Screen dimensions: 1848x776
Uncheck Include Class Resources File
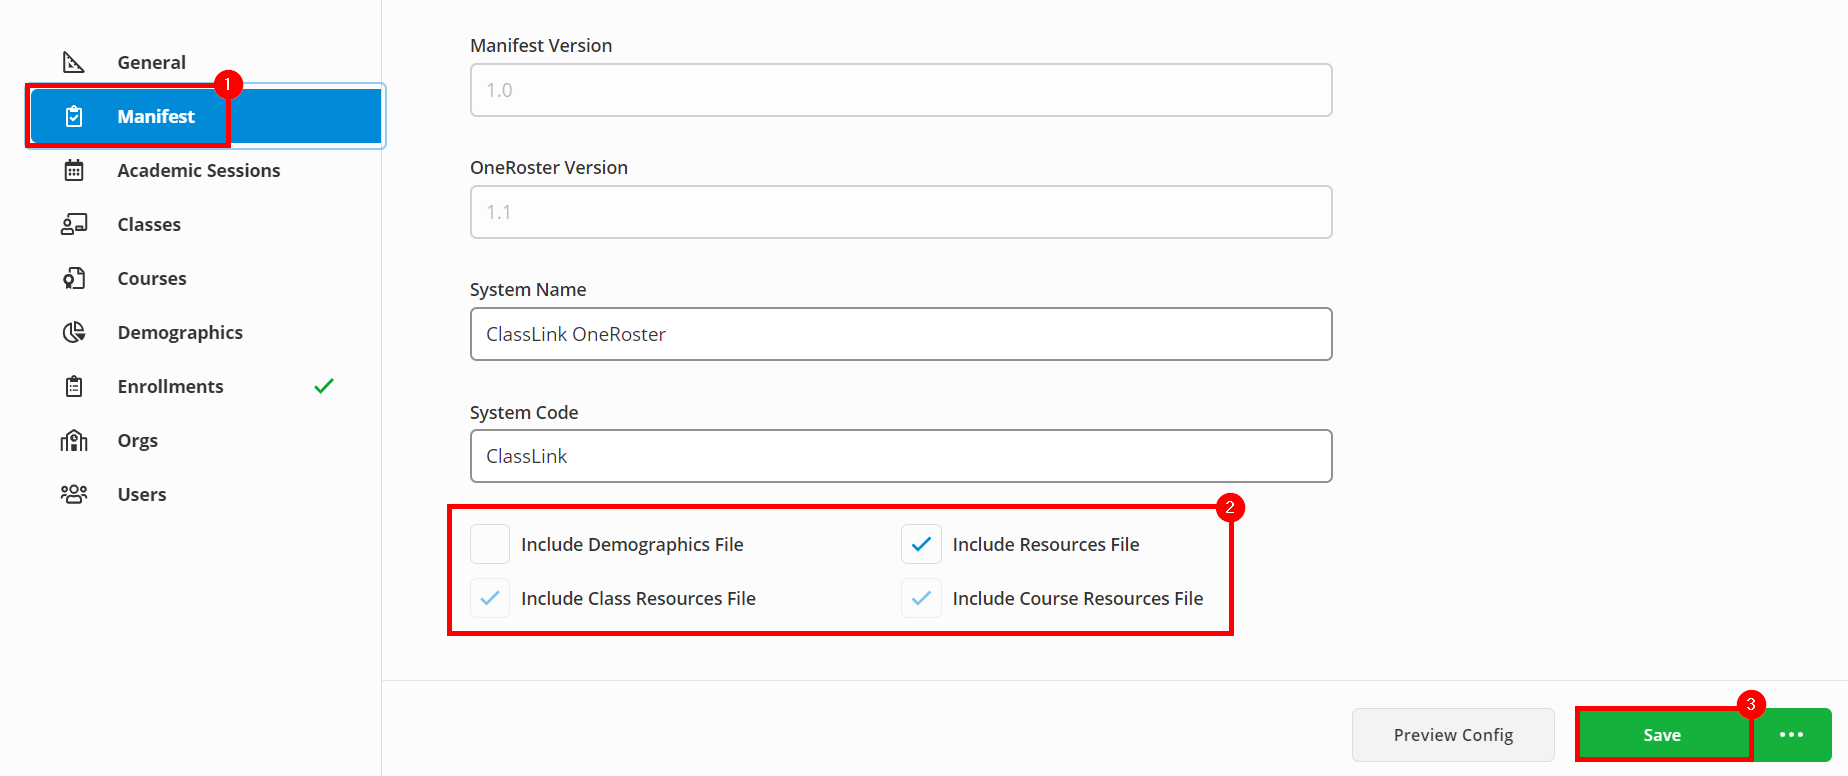click(x=490, y=598)
